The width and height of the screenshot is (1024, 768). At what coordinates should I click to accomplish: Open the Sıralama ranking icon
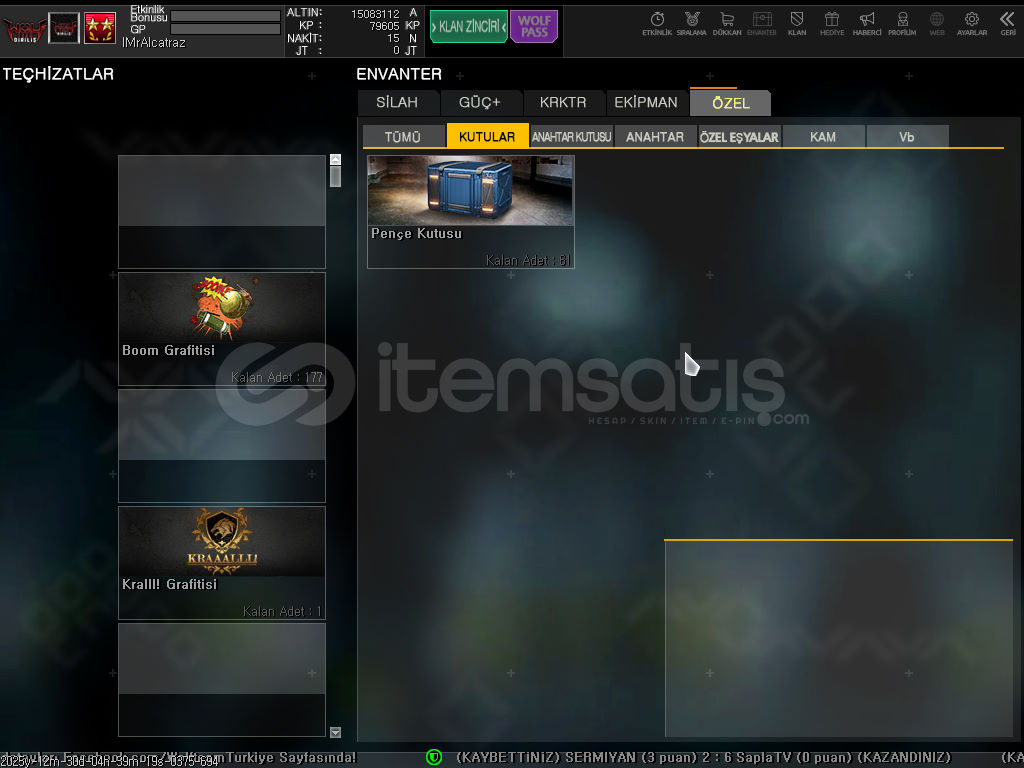coord(691,23)
